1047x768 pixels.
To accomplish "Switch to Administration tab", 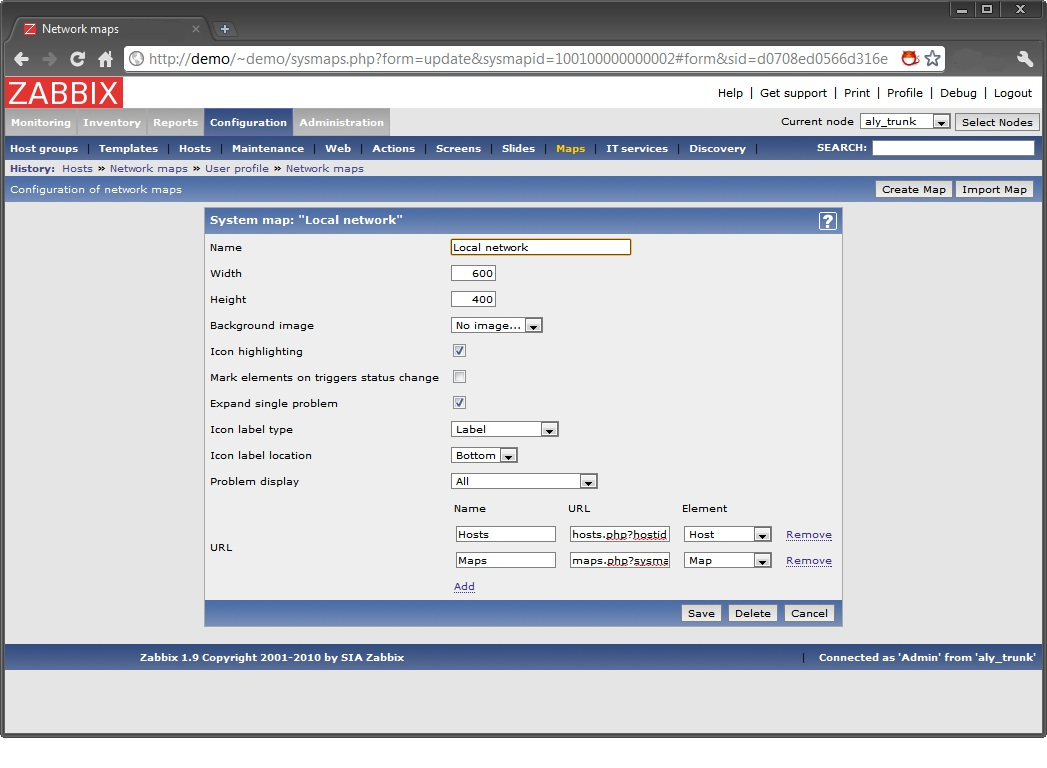I will (341, 122).
